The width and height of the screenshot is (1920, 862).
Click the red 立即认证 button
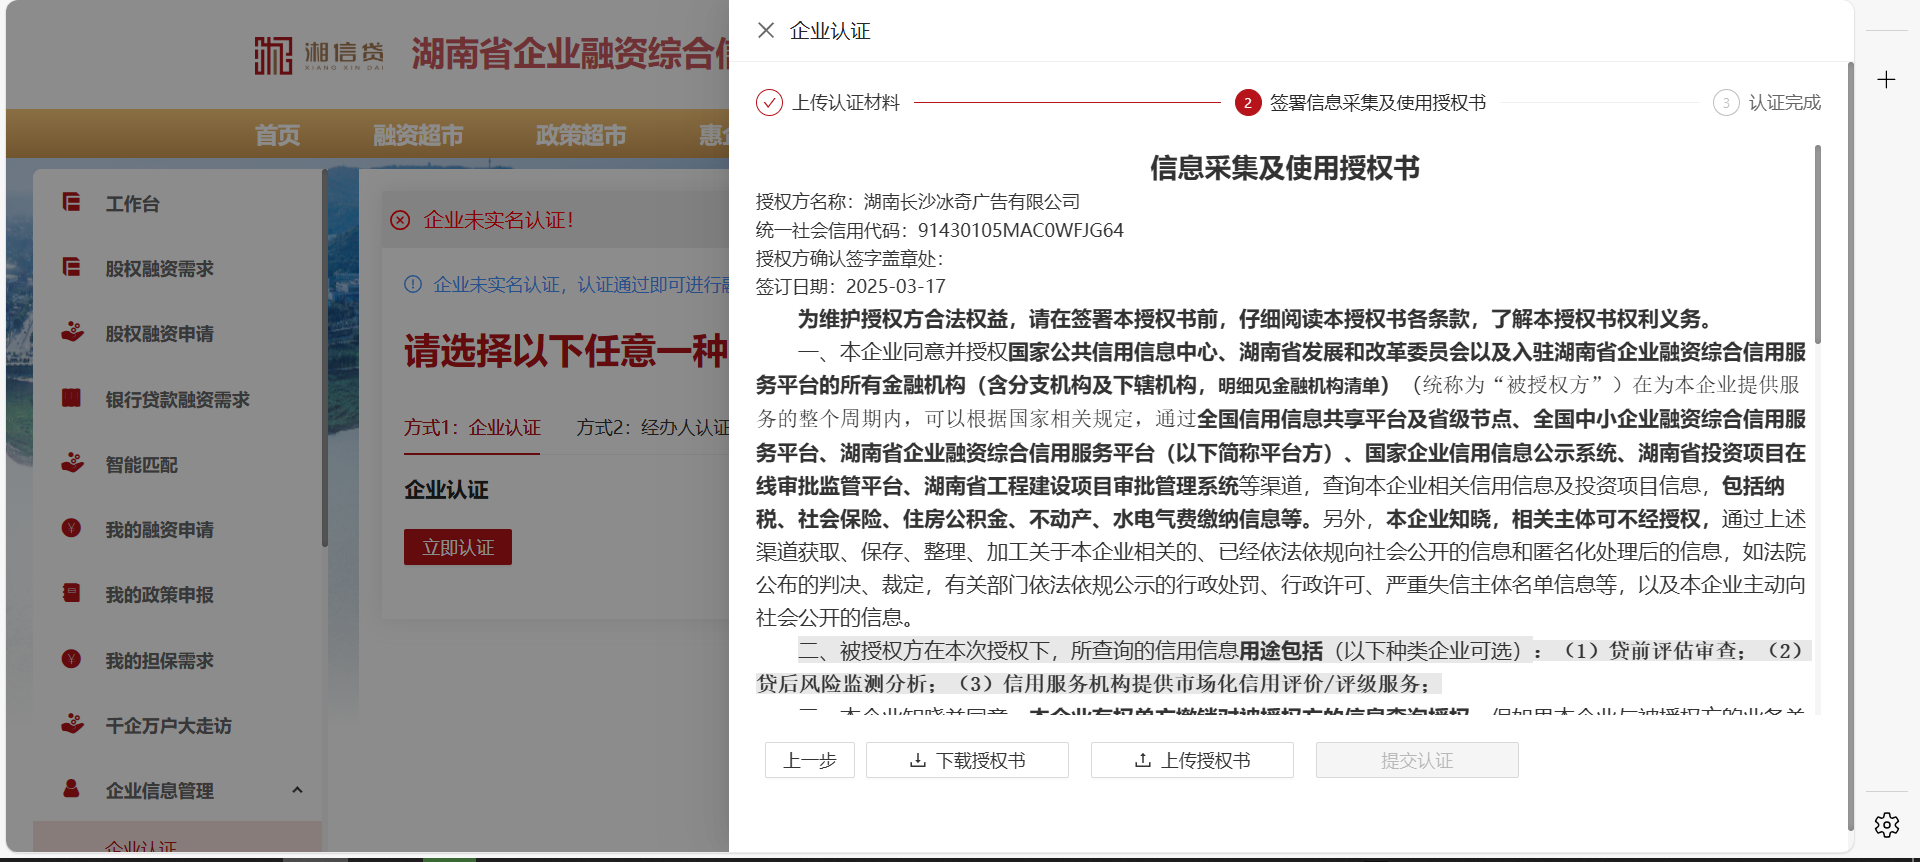[x=458, y=547]
